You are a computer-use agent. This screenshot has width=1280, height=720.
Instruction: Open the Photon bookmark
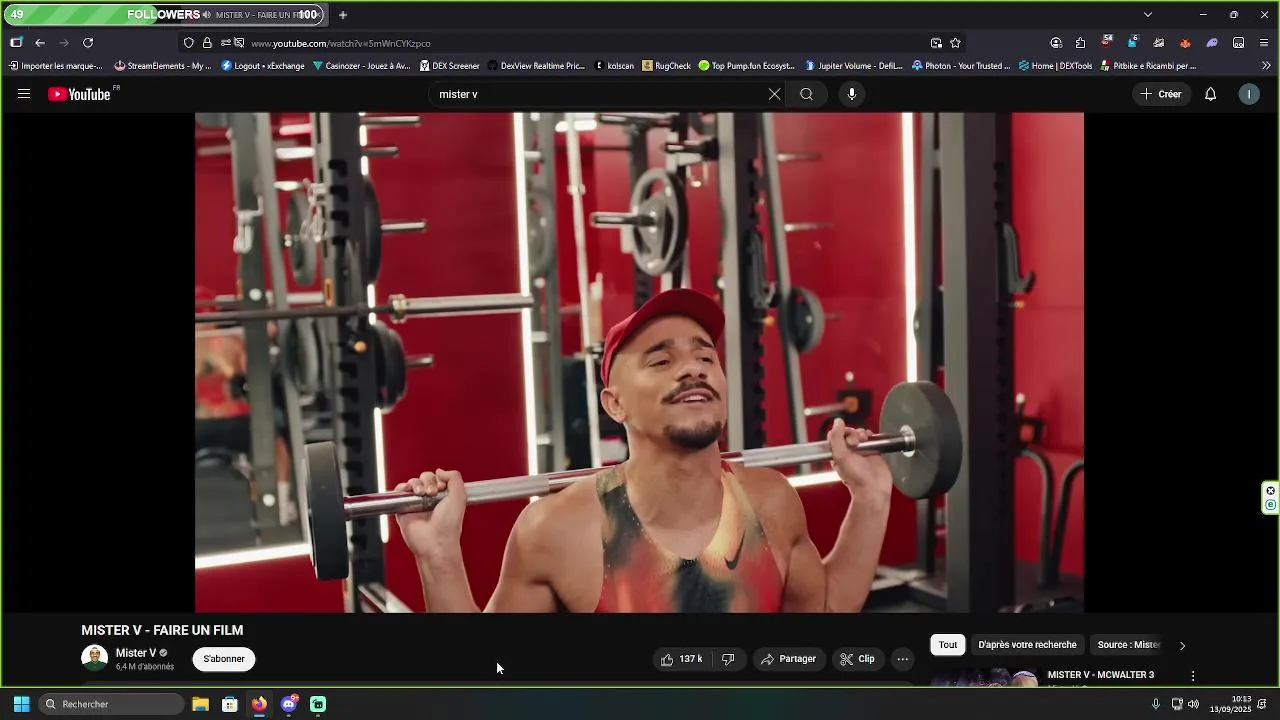click(961, 66)
